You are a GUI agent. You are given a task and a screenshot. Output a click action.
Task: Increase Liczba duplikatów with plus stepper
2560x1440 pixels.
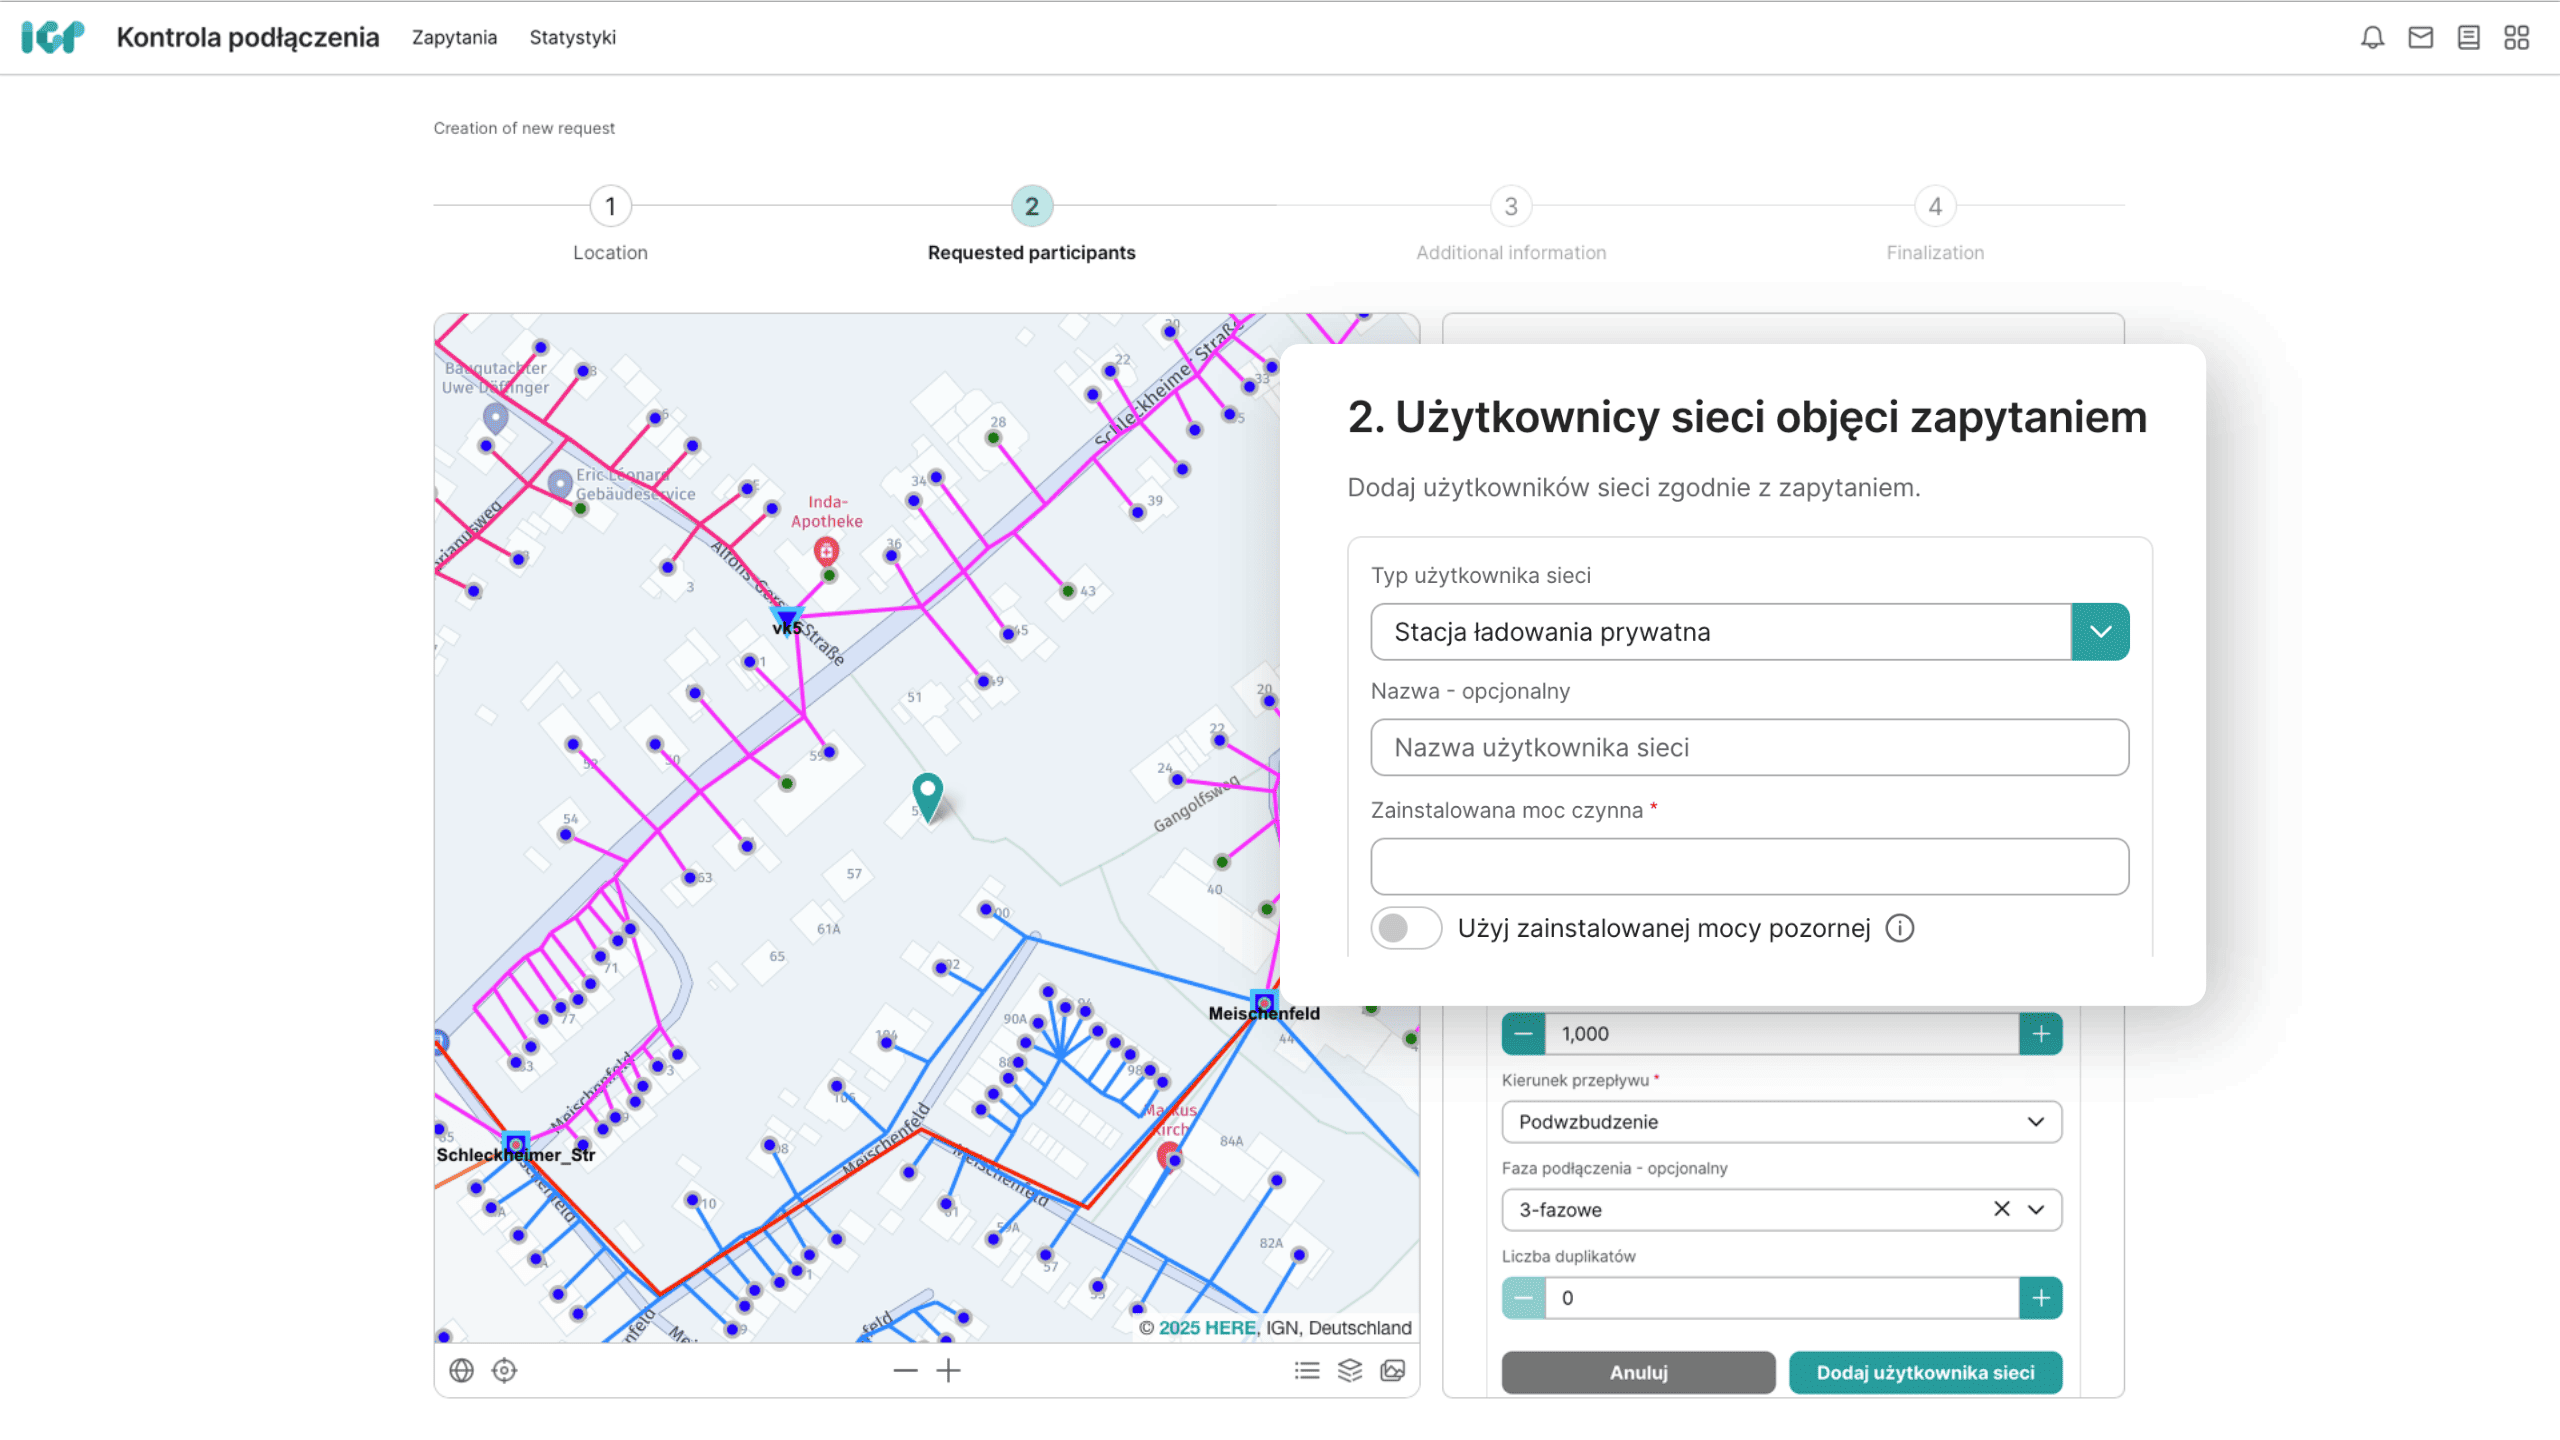(x=2041, y=1298)
